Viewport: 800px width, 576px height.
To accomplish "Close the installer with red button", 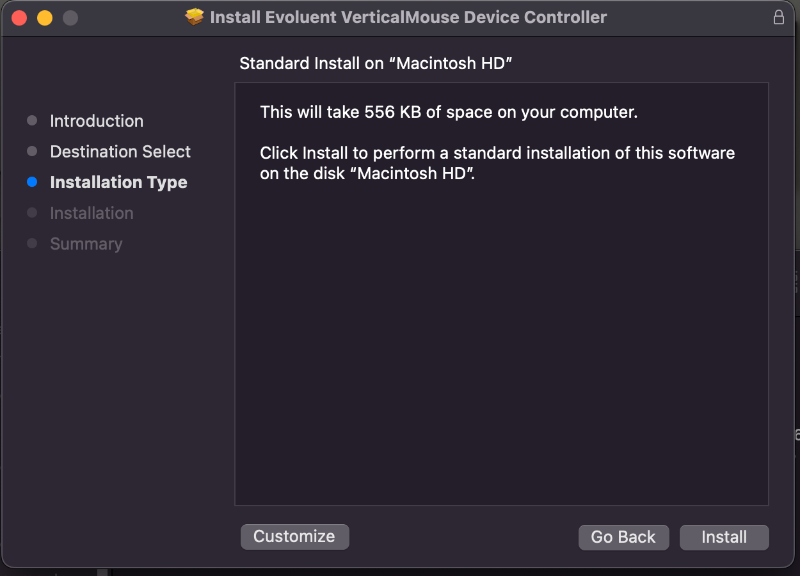I will tap(19, 18).
